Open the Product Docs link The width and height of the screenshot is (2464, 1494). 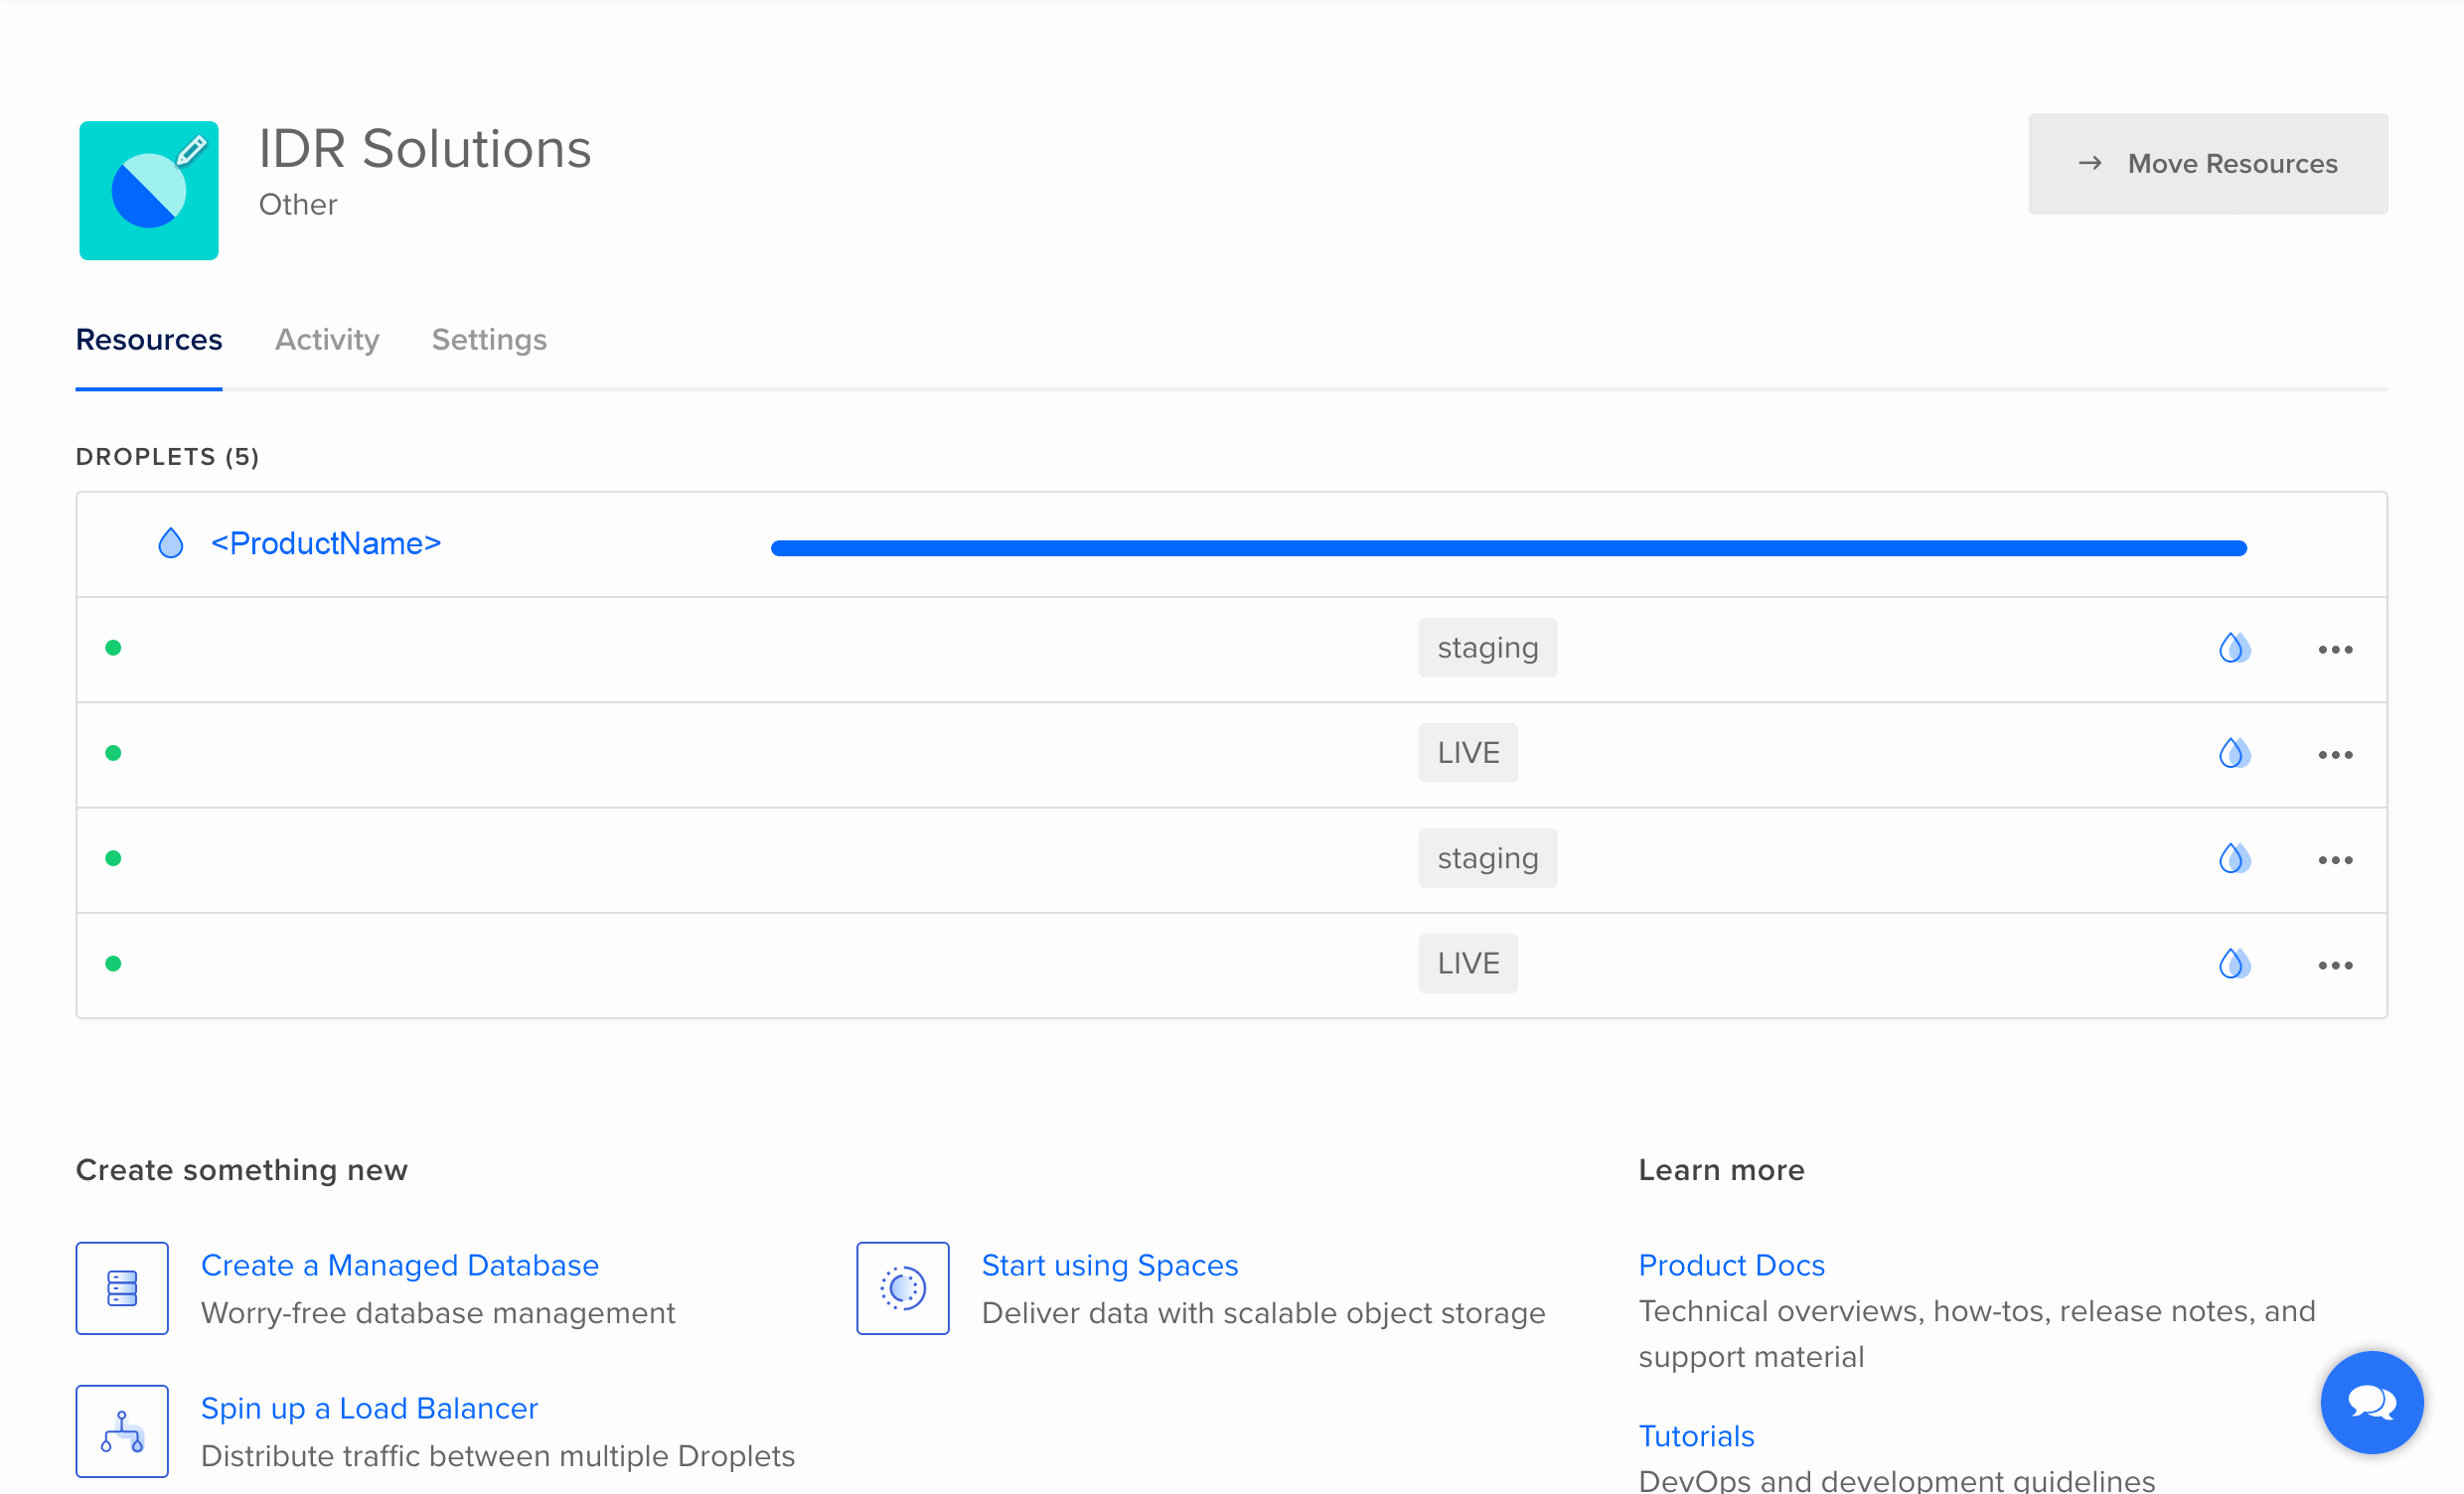click(x=1731, y=1265)
